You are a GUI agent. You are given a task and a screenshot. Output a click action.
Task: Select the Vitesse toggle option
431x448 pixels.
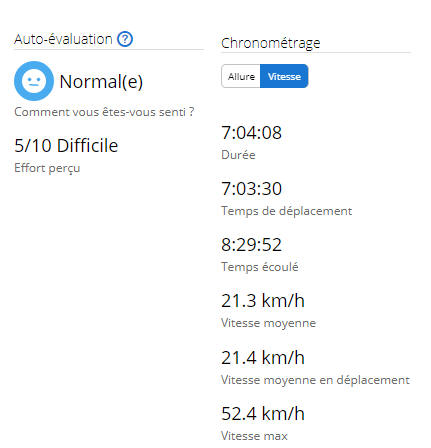[284, 76]
